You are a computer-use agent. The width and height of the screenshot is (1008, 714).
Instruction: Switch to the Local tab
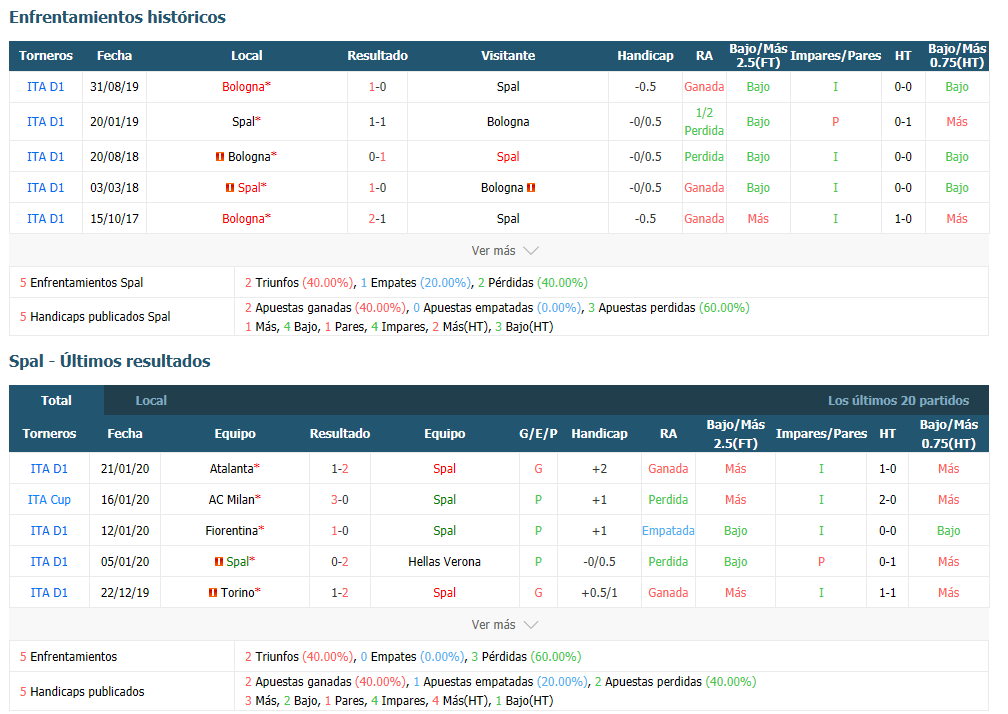click(x=151, y=400)
